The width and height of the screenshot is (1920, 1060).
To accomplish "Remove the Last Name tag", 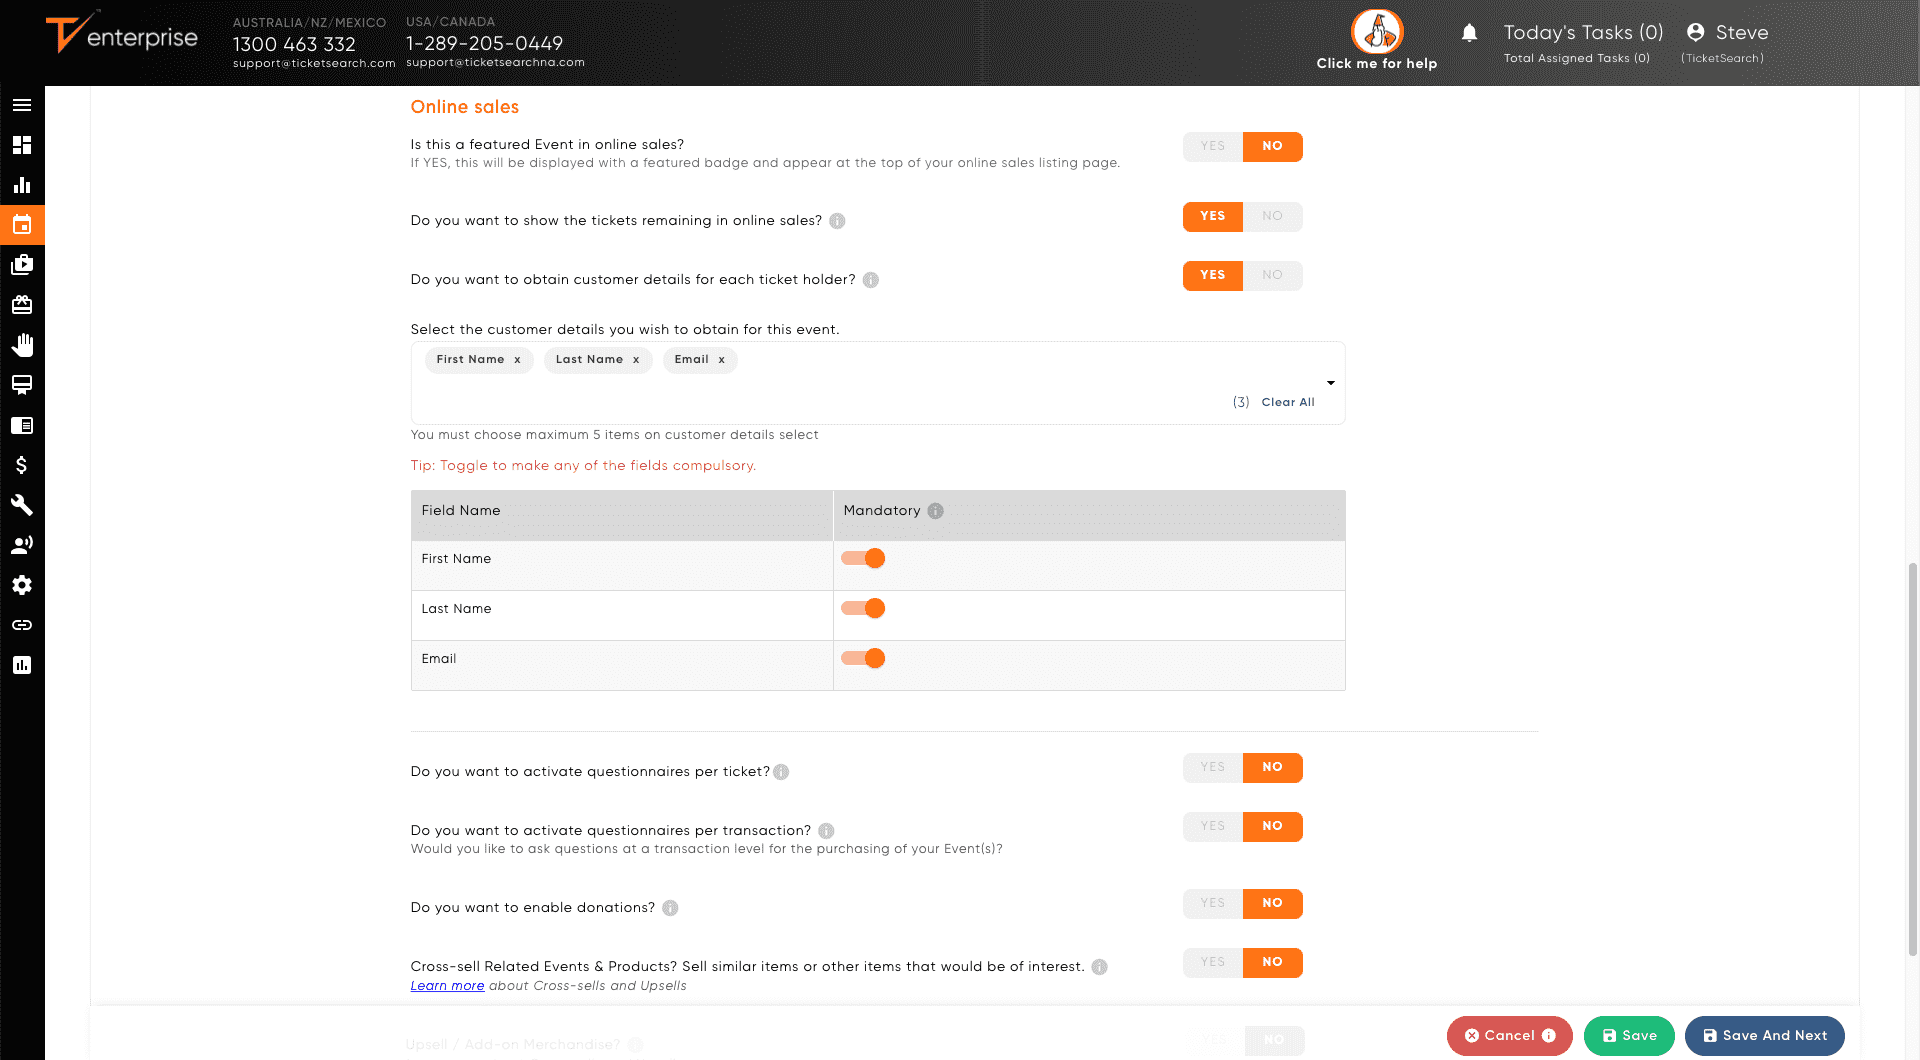I will point(636,360).
